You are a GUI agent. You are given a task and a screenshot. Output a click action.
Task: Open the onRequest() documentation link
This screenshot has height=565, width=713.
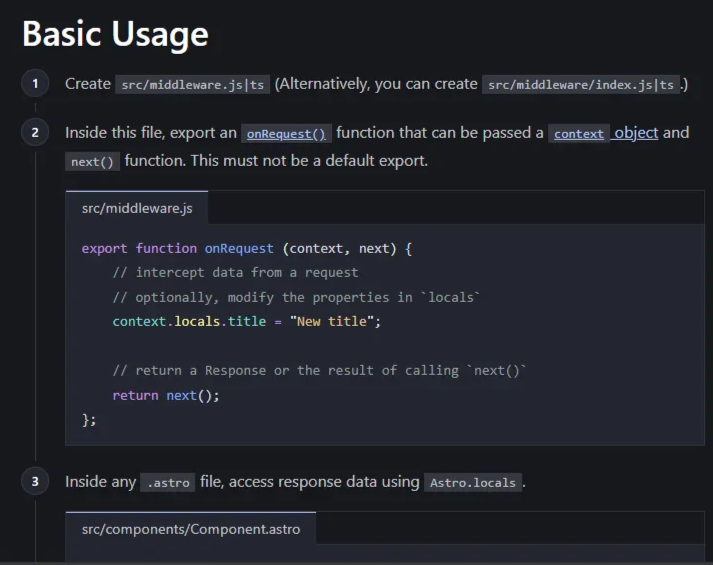click(x=286, y=134)
